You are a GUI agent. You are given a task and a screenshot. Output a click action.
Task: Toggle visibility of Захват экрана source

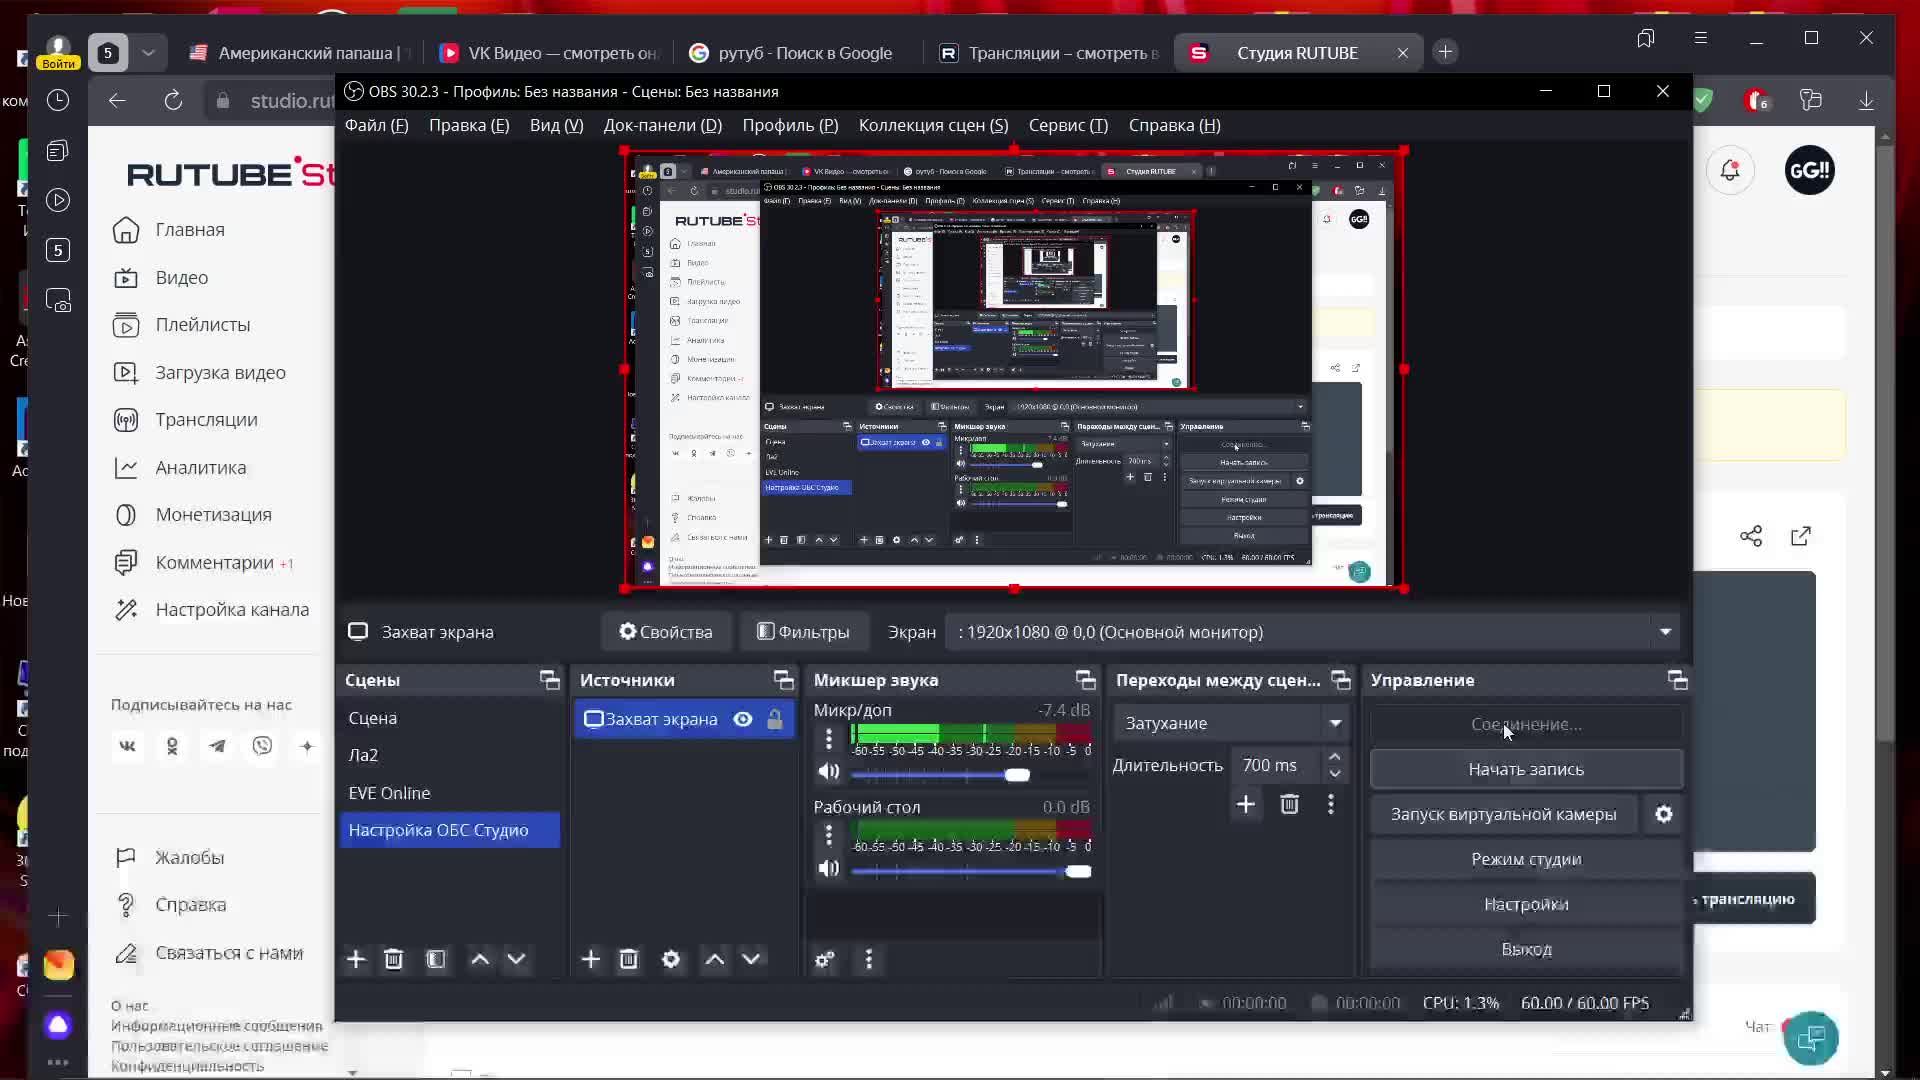[743, 720]
